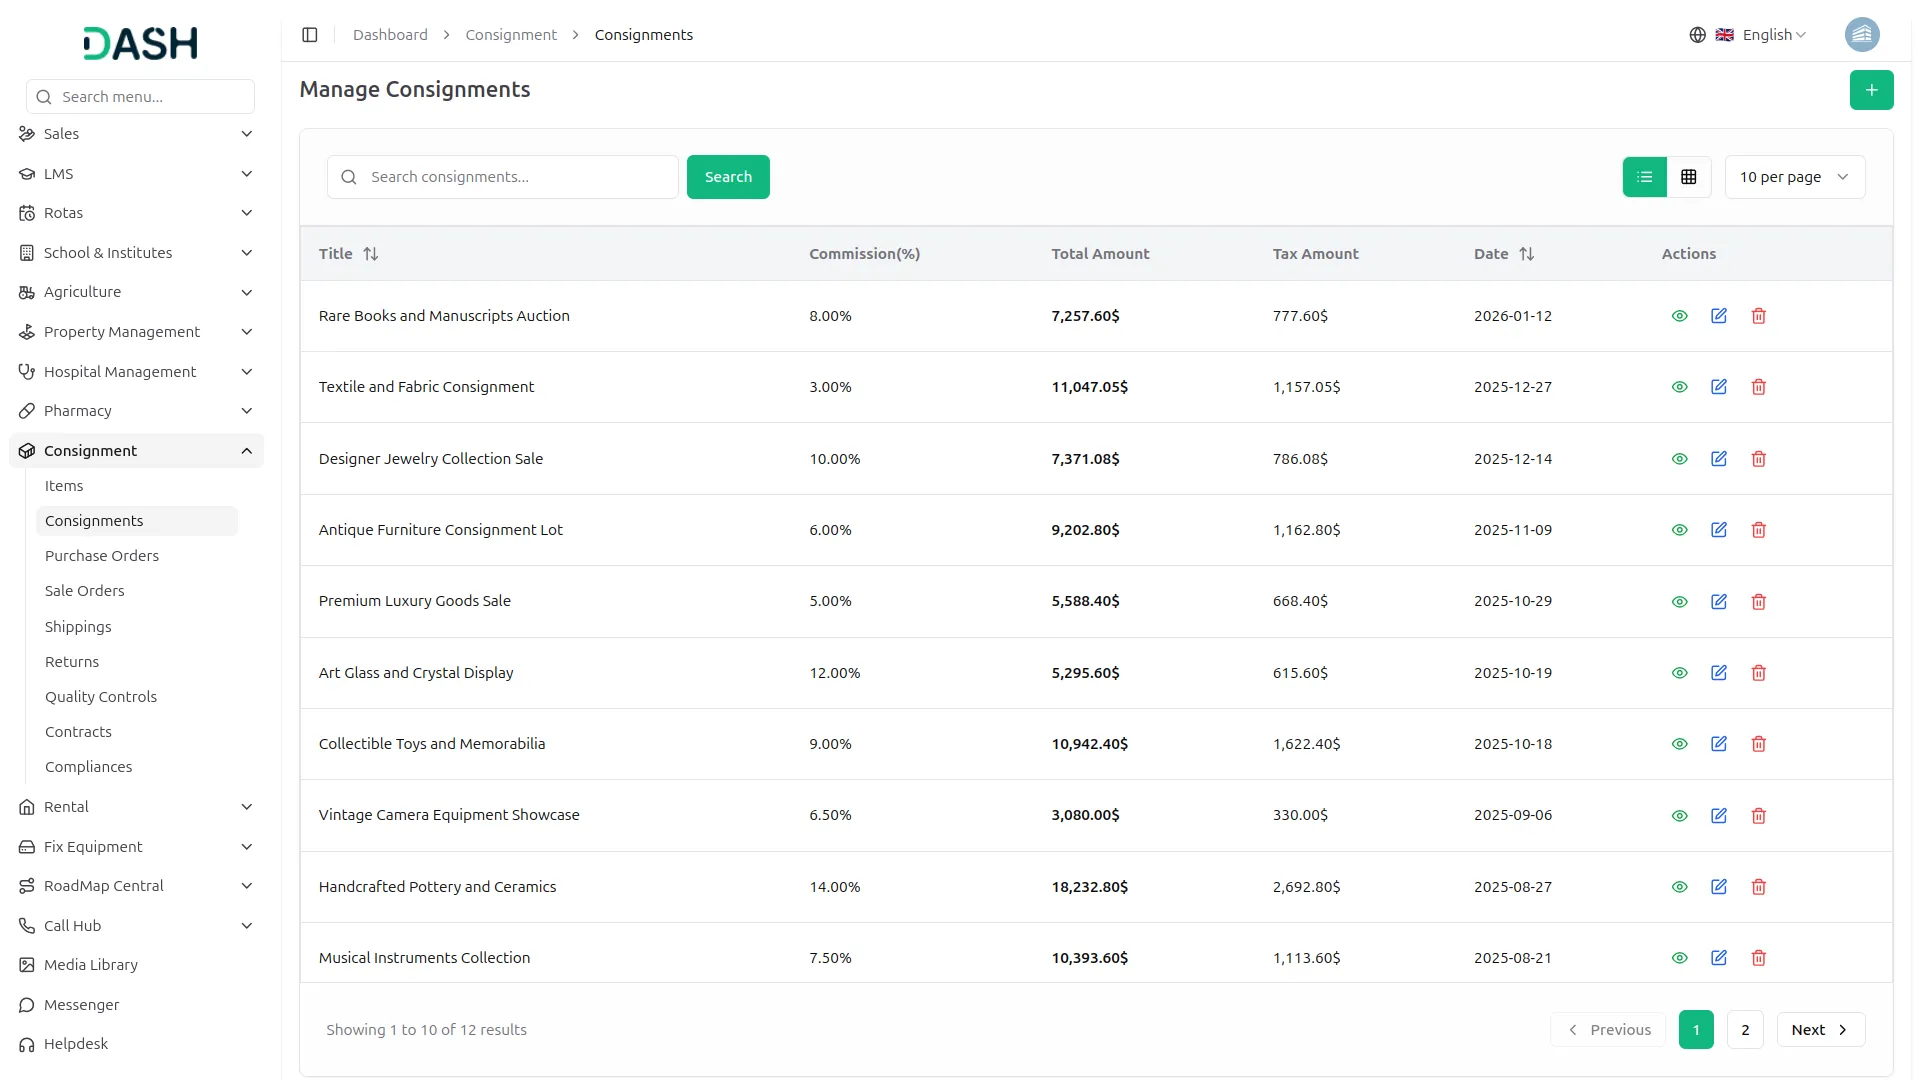View details of Rare Books and Manuscripts Auction
This screenshot has height=1080, width=1920.
1679,315
